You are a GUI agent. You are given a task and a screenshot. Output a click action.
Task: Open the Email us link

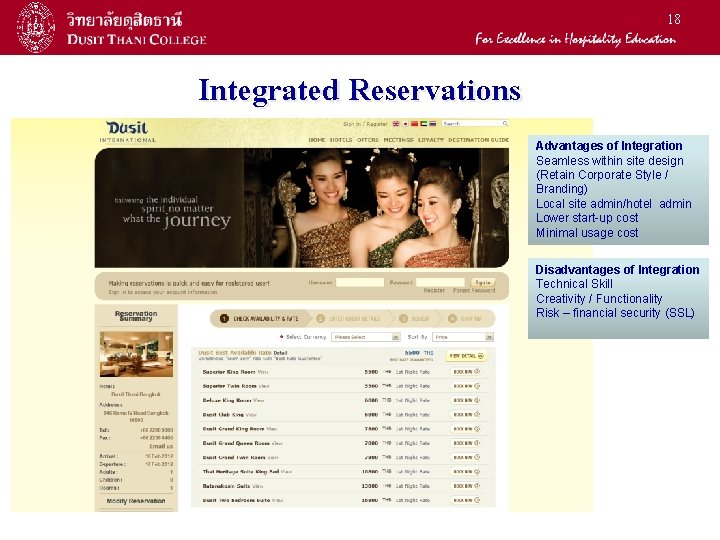click(161, 446)
